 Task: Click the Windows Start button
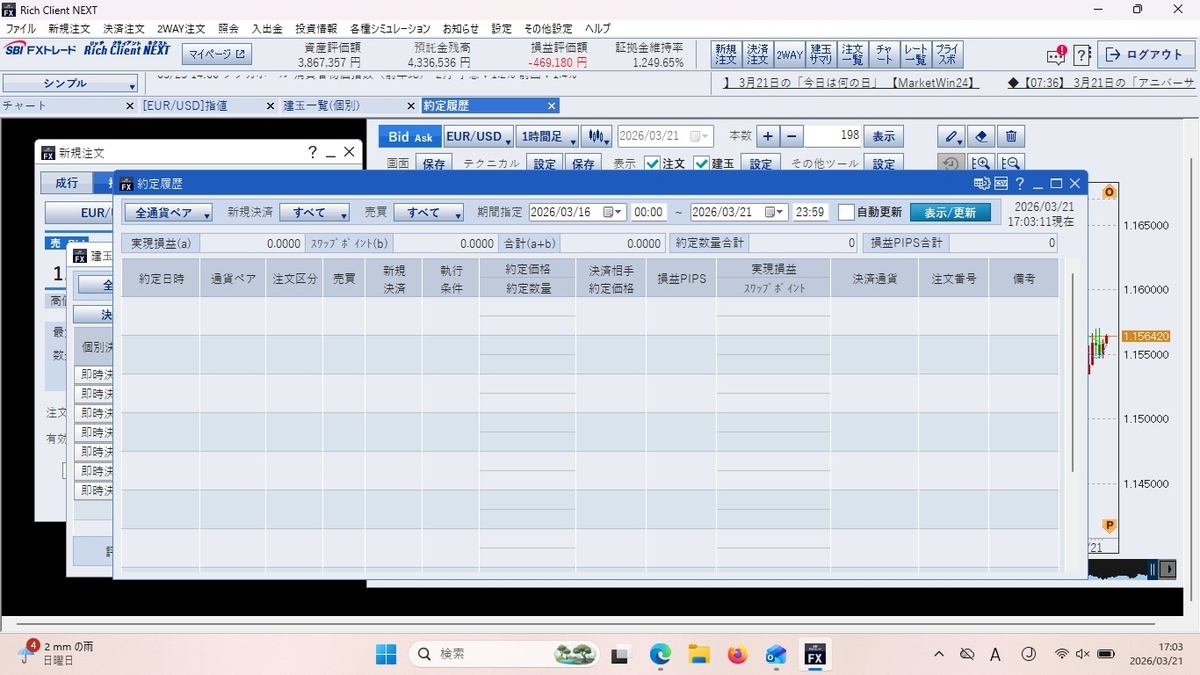(x=386, y=654)
